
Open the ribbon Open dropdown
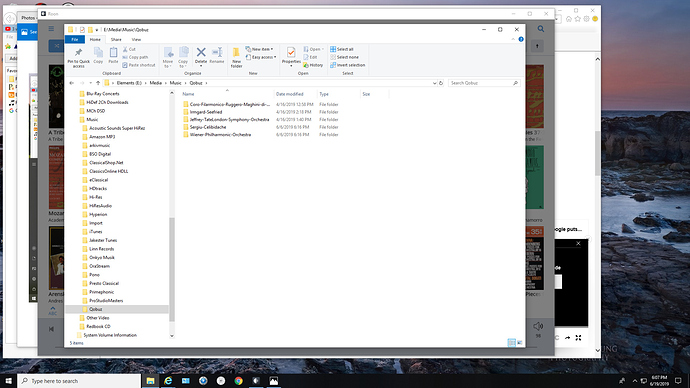(314, 49)
